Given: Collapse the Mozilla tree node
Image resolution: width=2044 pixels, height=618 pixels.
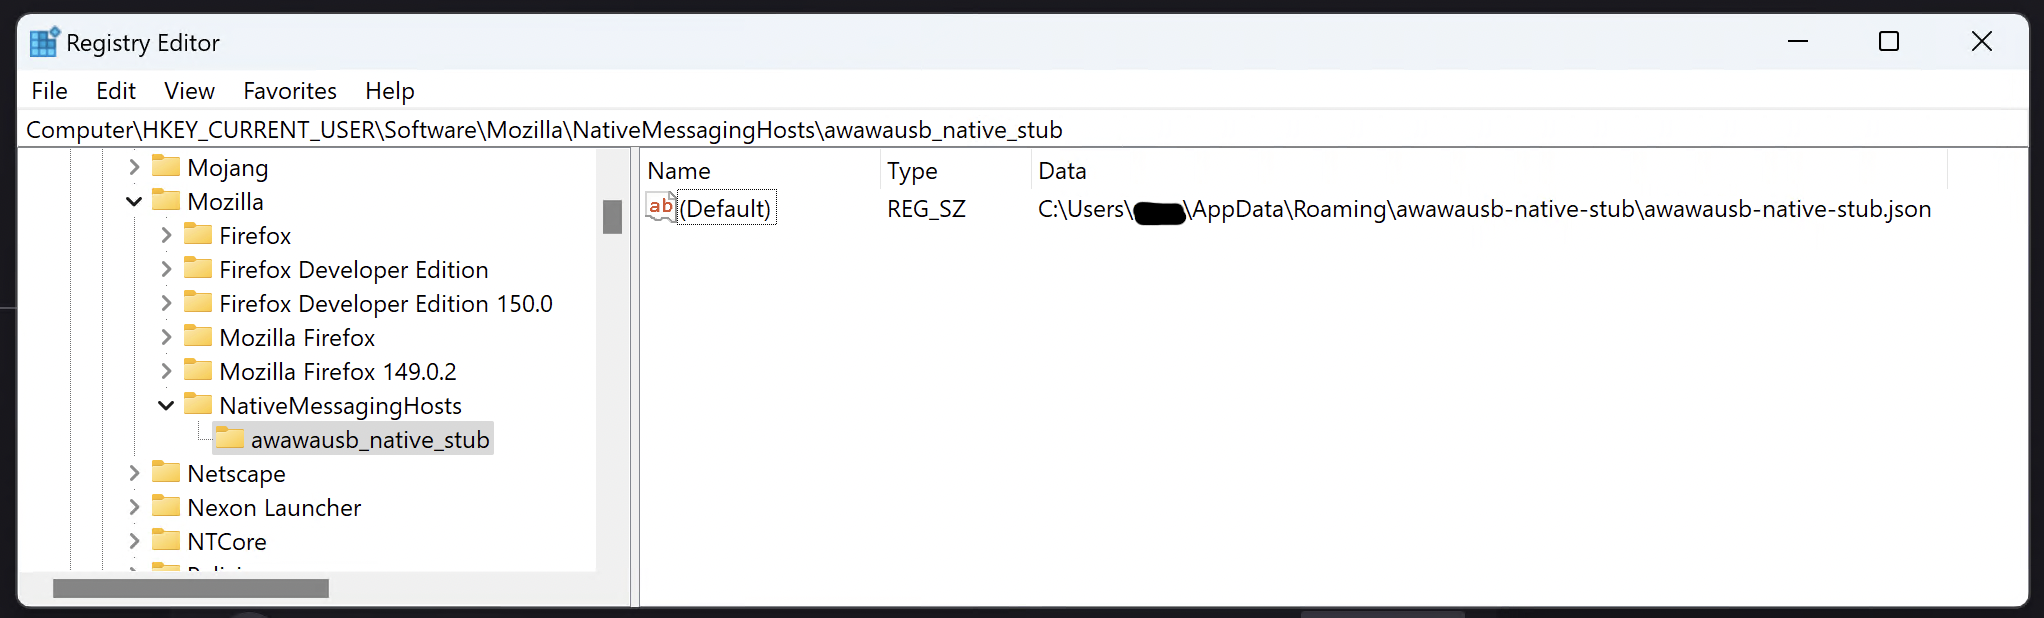Looking at the screenshot, I should pyautogui.click(x=134, y=201).
